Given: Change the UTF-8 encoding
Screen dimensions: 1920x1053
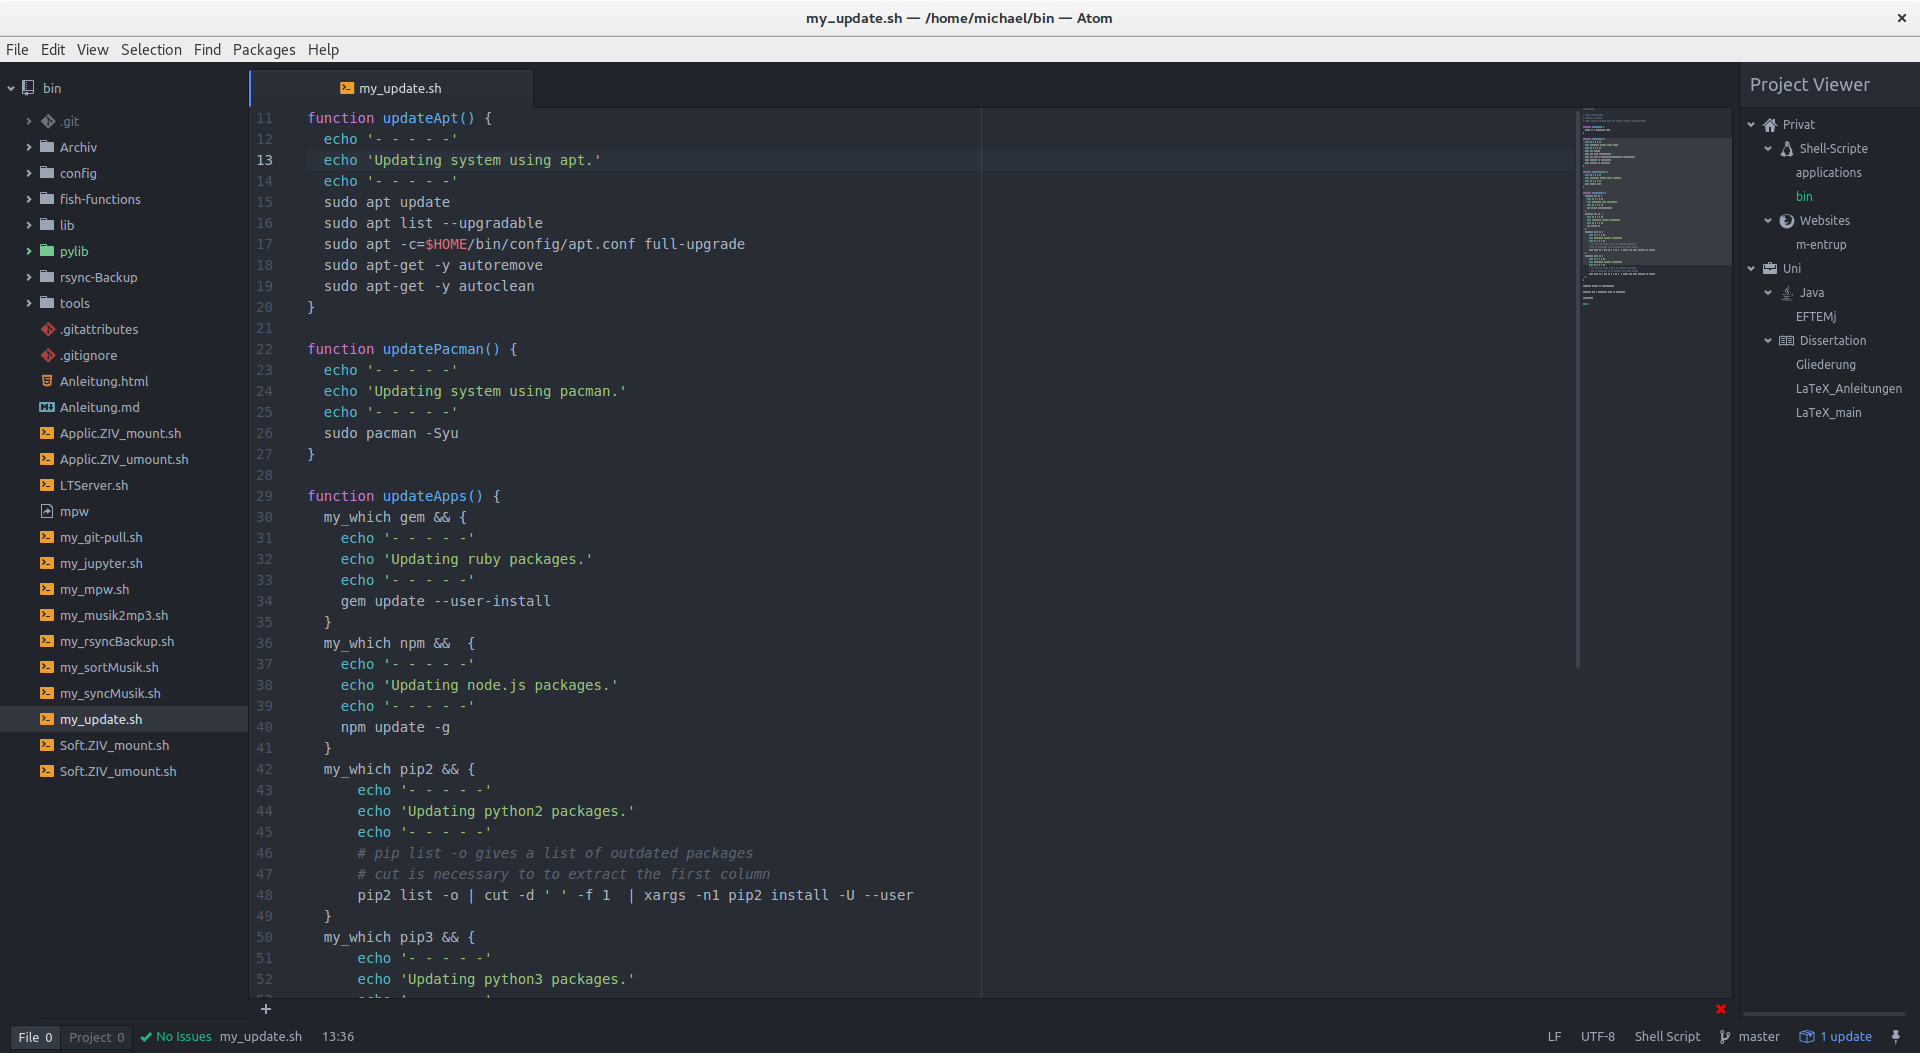Looking at the screenshot, I should [1598, 1037].
